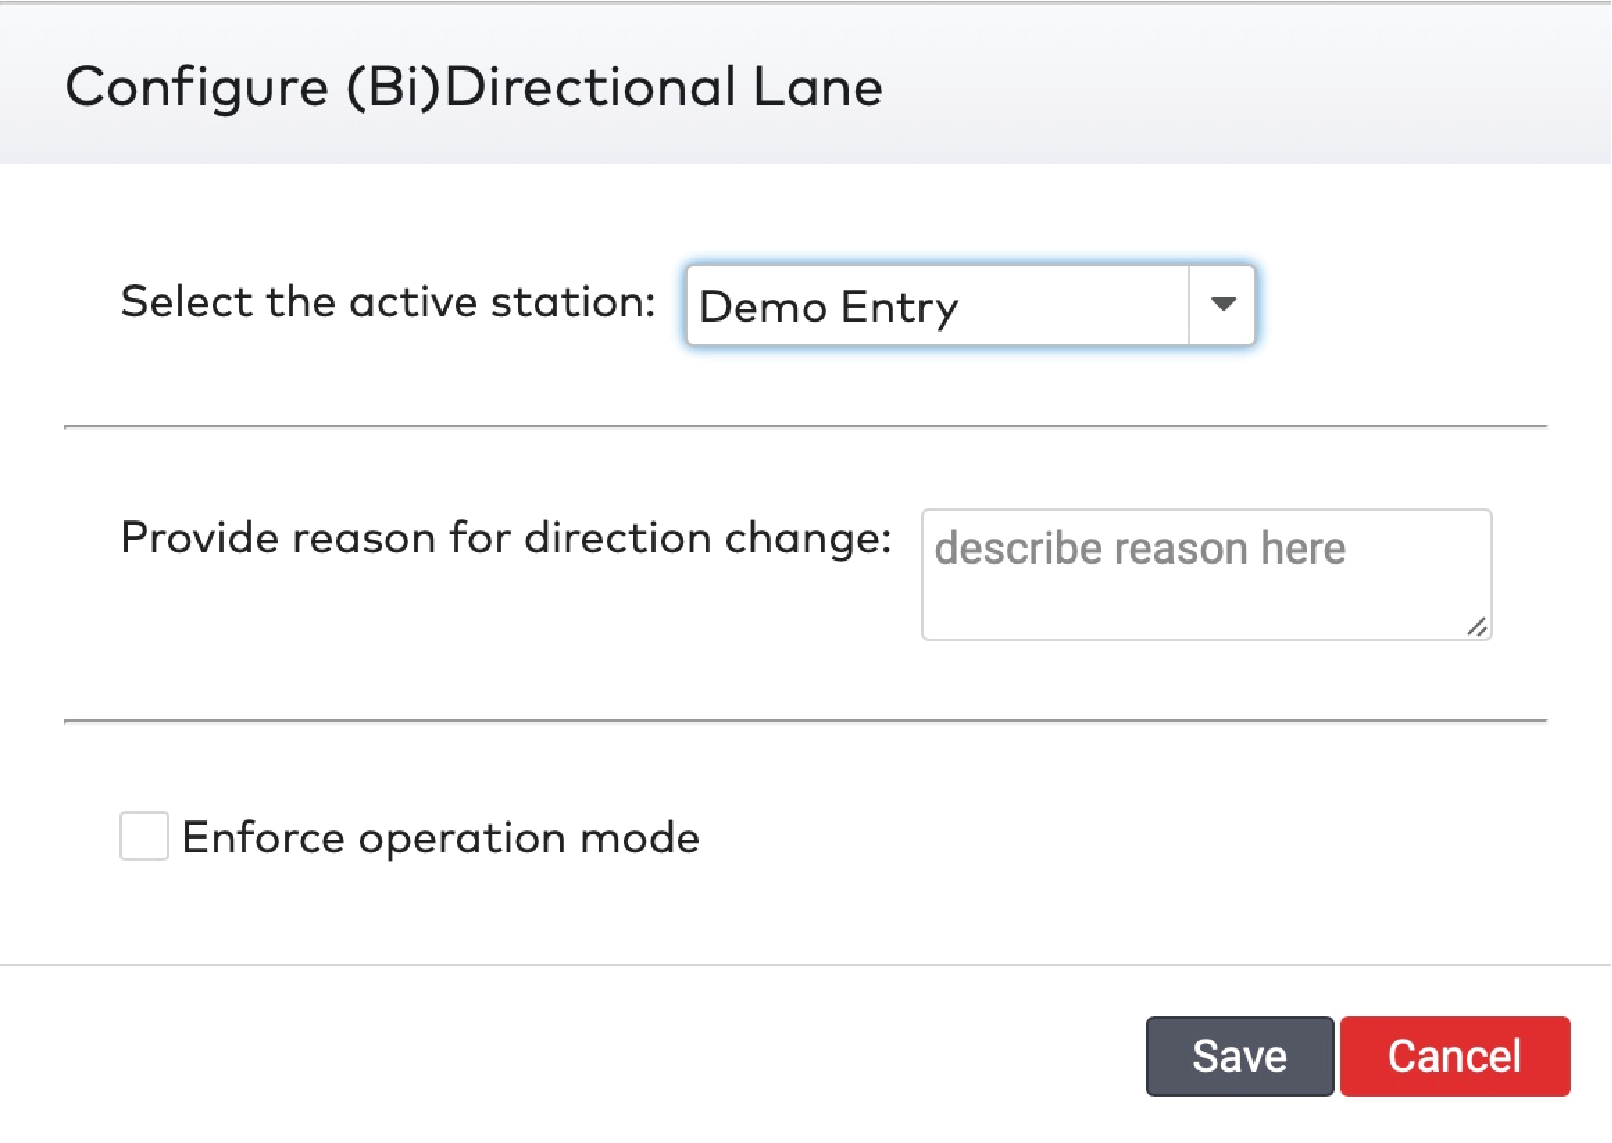1612x1143 pixels.
Task: Click the Save button
Action: 1238,1056
